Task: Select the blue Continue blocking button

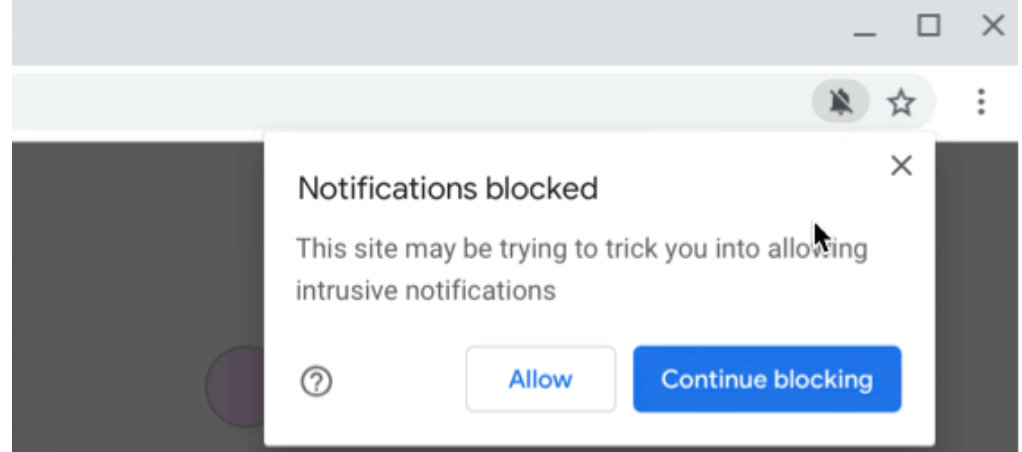Action: click(x=767, y=379)
